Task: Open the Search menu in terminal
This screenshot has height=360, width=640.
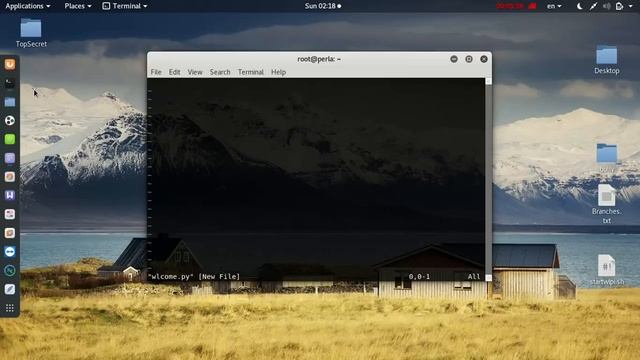Action: [220, 72]
